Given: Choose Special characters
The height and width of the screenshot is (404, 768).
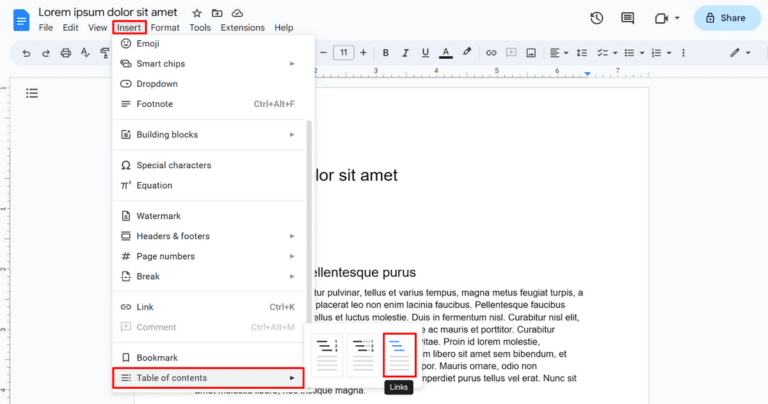Looking at the screenshot, I should tap(209, 165).
